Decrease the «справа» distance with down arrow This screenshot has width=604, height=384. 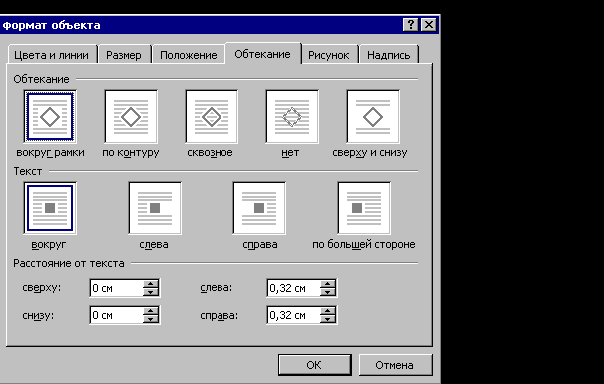coord(327,319)
